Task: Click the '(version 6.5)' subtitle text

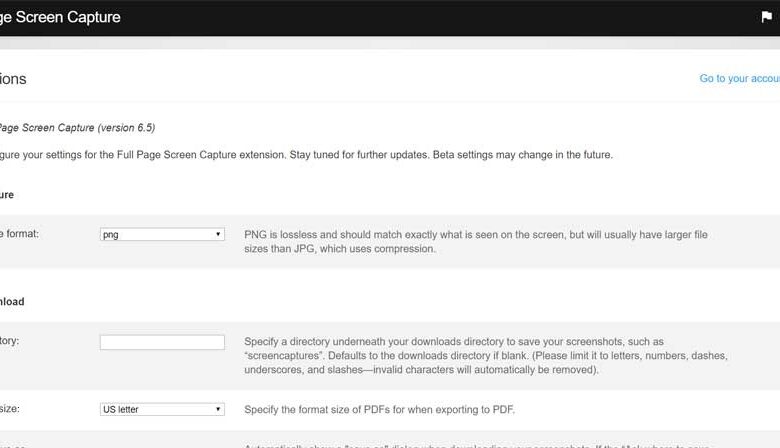Action: [x=126, y=128]
